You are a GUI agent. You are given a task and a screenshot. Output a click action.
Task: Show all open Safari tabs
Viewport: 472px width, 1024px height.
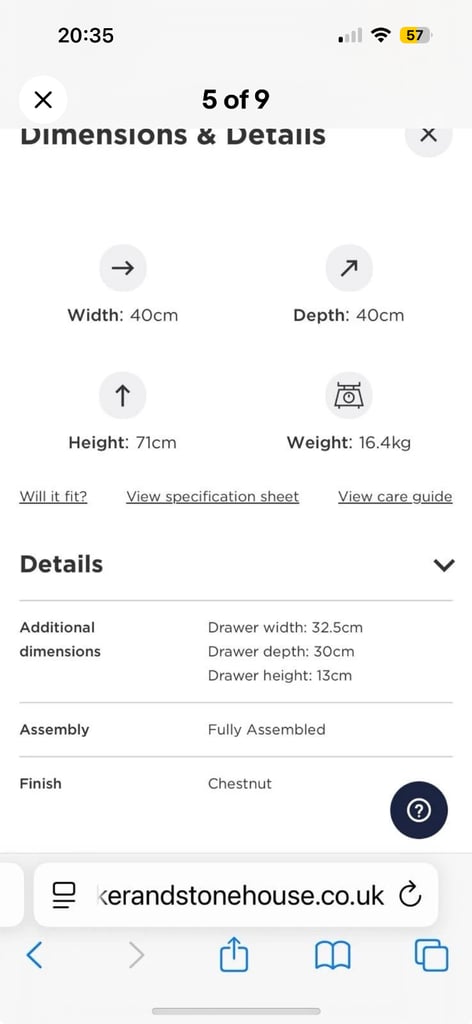coord(432,956)
